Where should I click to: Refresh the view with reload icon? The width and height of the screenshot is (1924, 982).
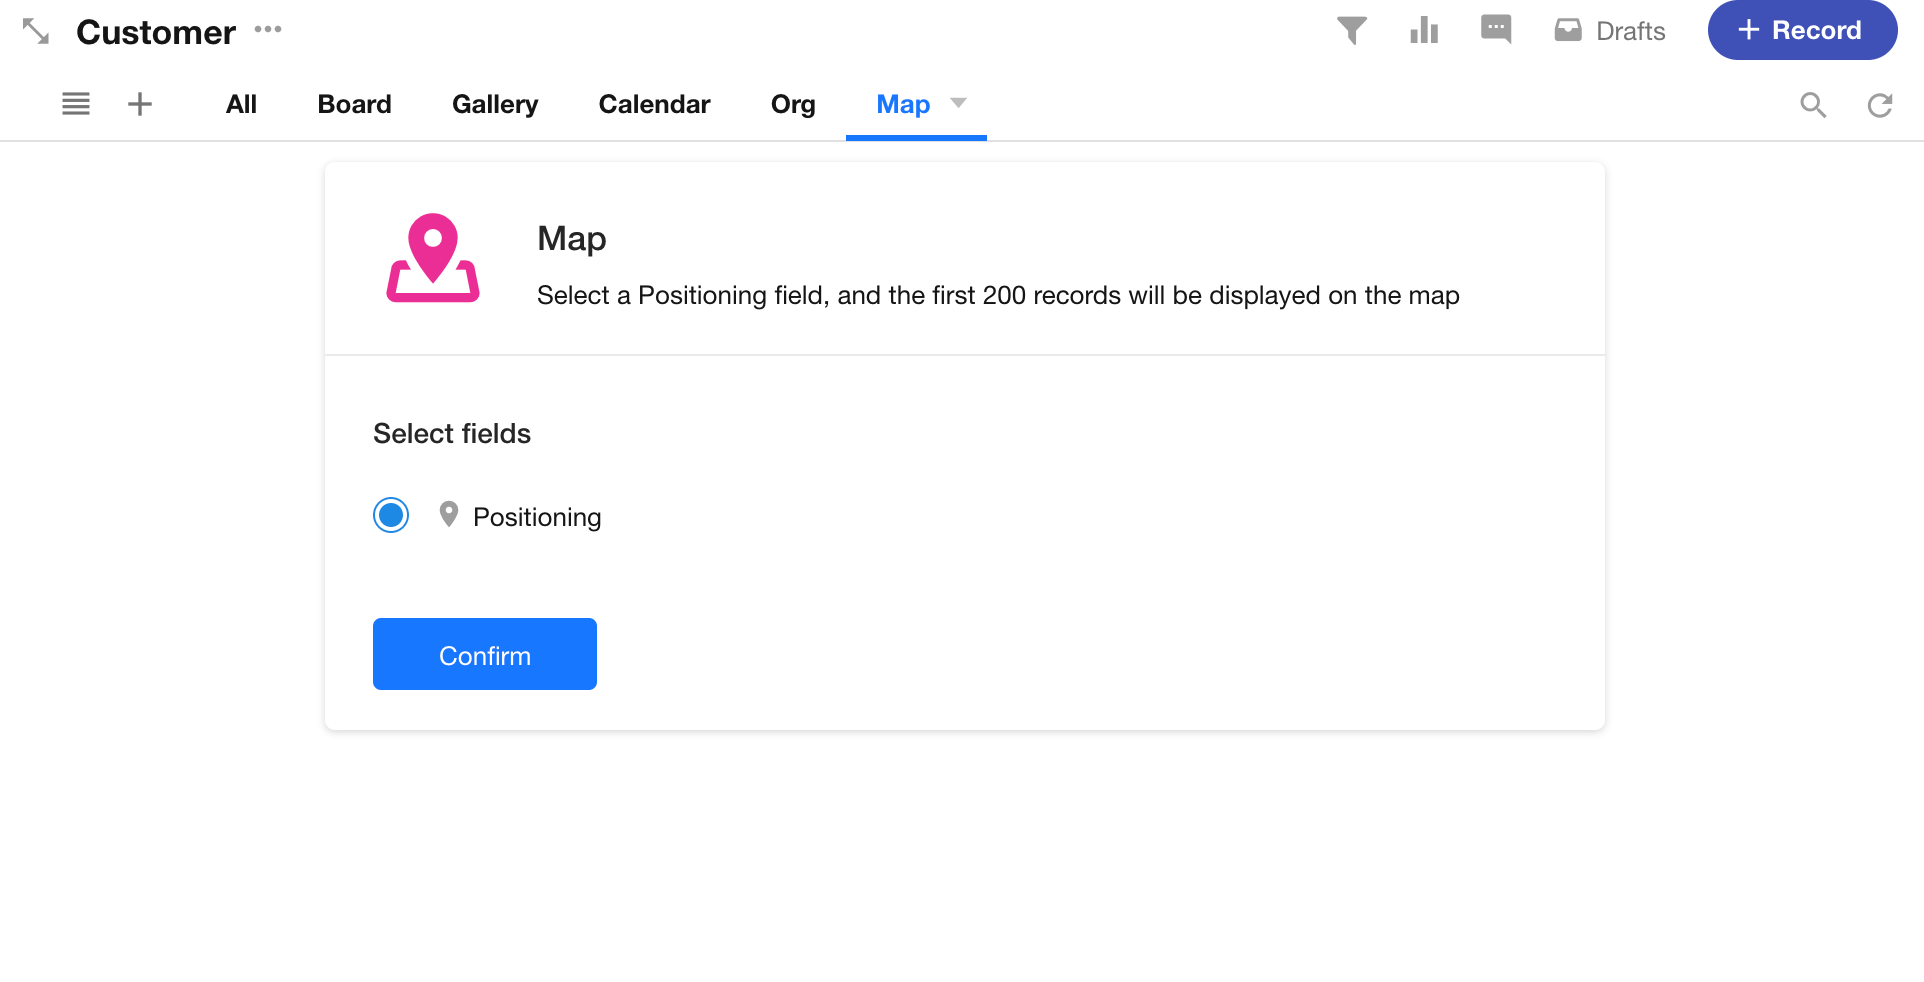(x=1880, y=105)
